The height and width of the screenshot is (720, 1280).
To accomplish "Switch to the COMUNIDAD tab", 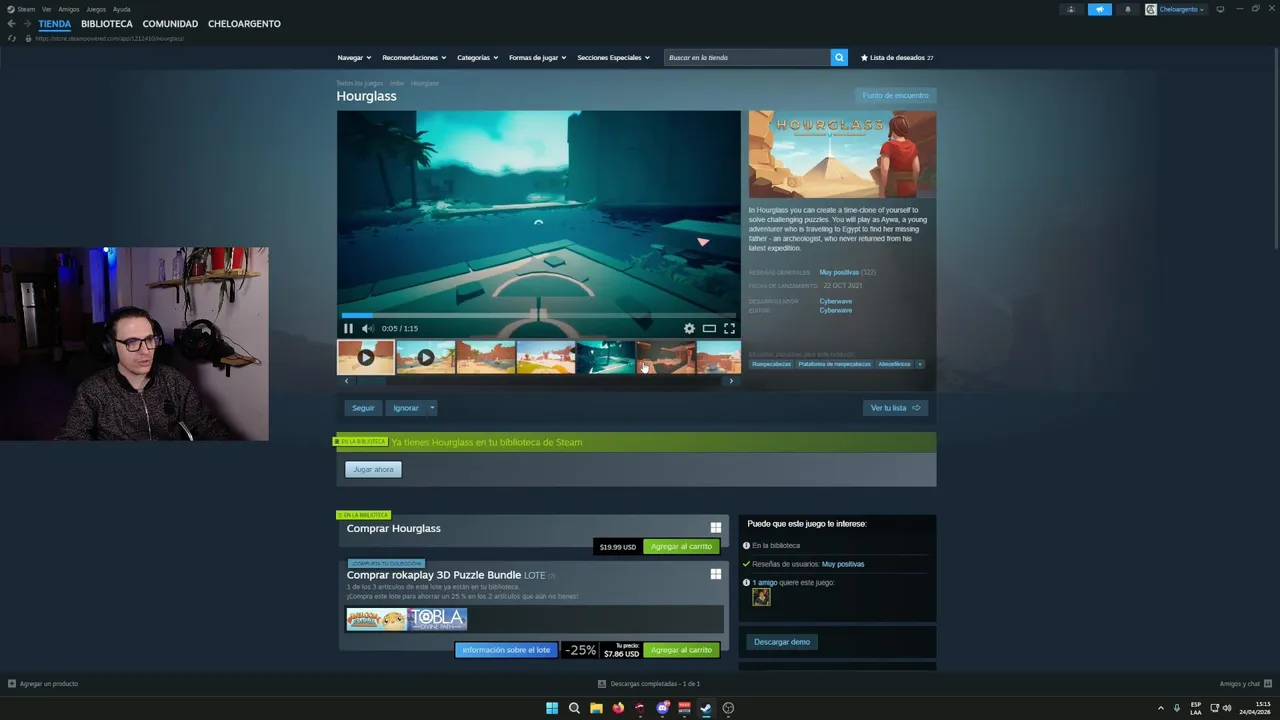I will pyautogui.click(x=170, y=24).
